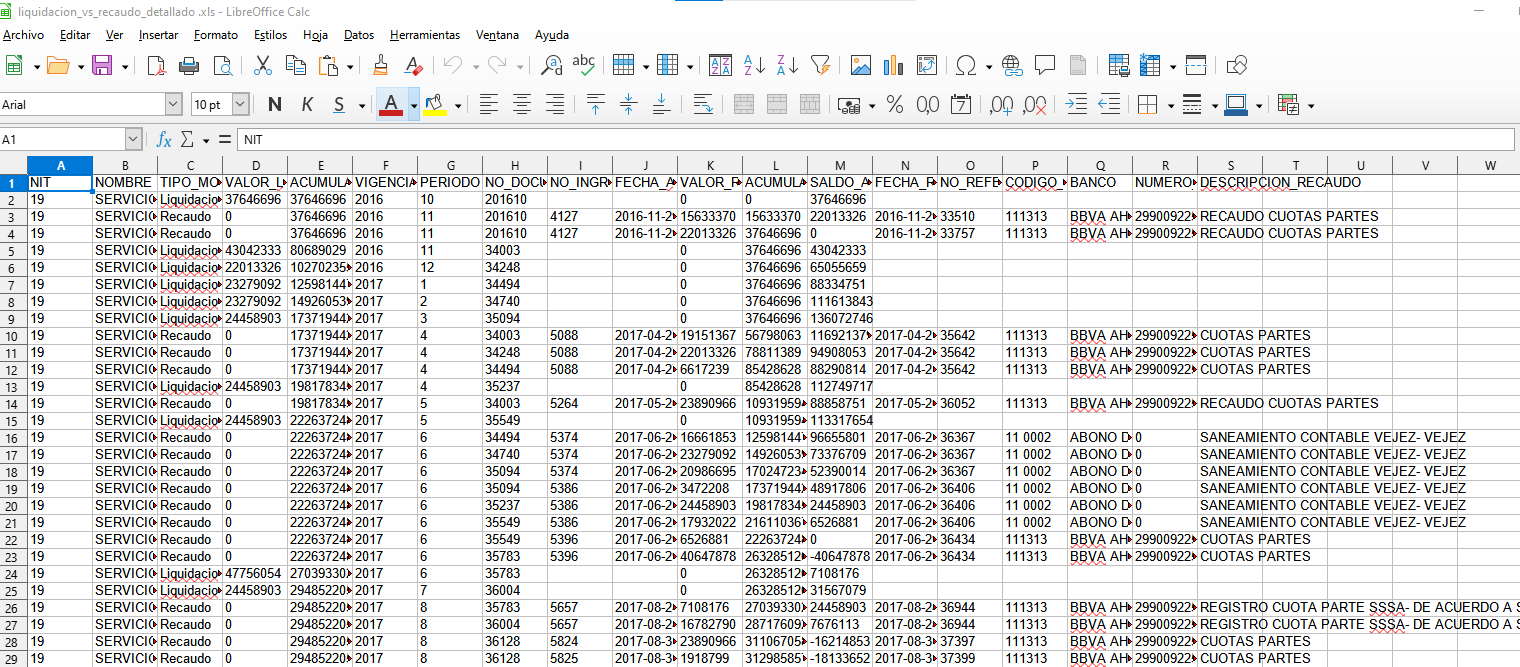Screen dimensions: 1520x667
Task: Open the Name Box dropdown arrow
Action: click(134, 140)
